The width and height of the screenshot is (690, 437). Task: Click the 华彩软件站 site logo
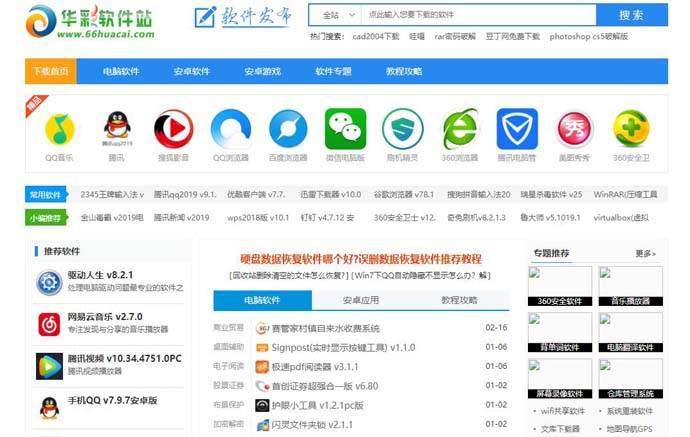(x=90, y=21)
